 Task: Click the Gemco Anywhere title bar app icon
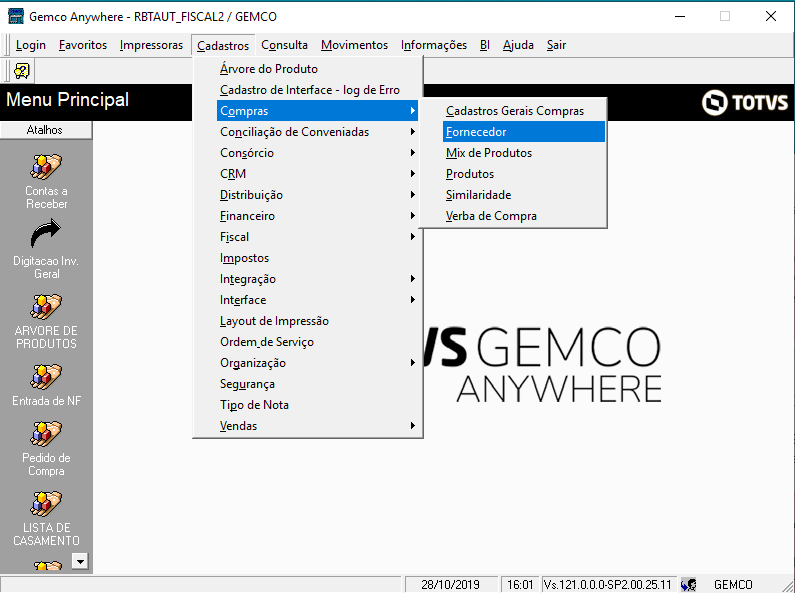pyautogui.click(x=16, y=16)
